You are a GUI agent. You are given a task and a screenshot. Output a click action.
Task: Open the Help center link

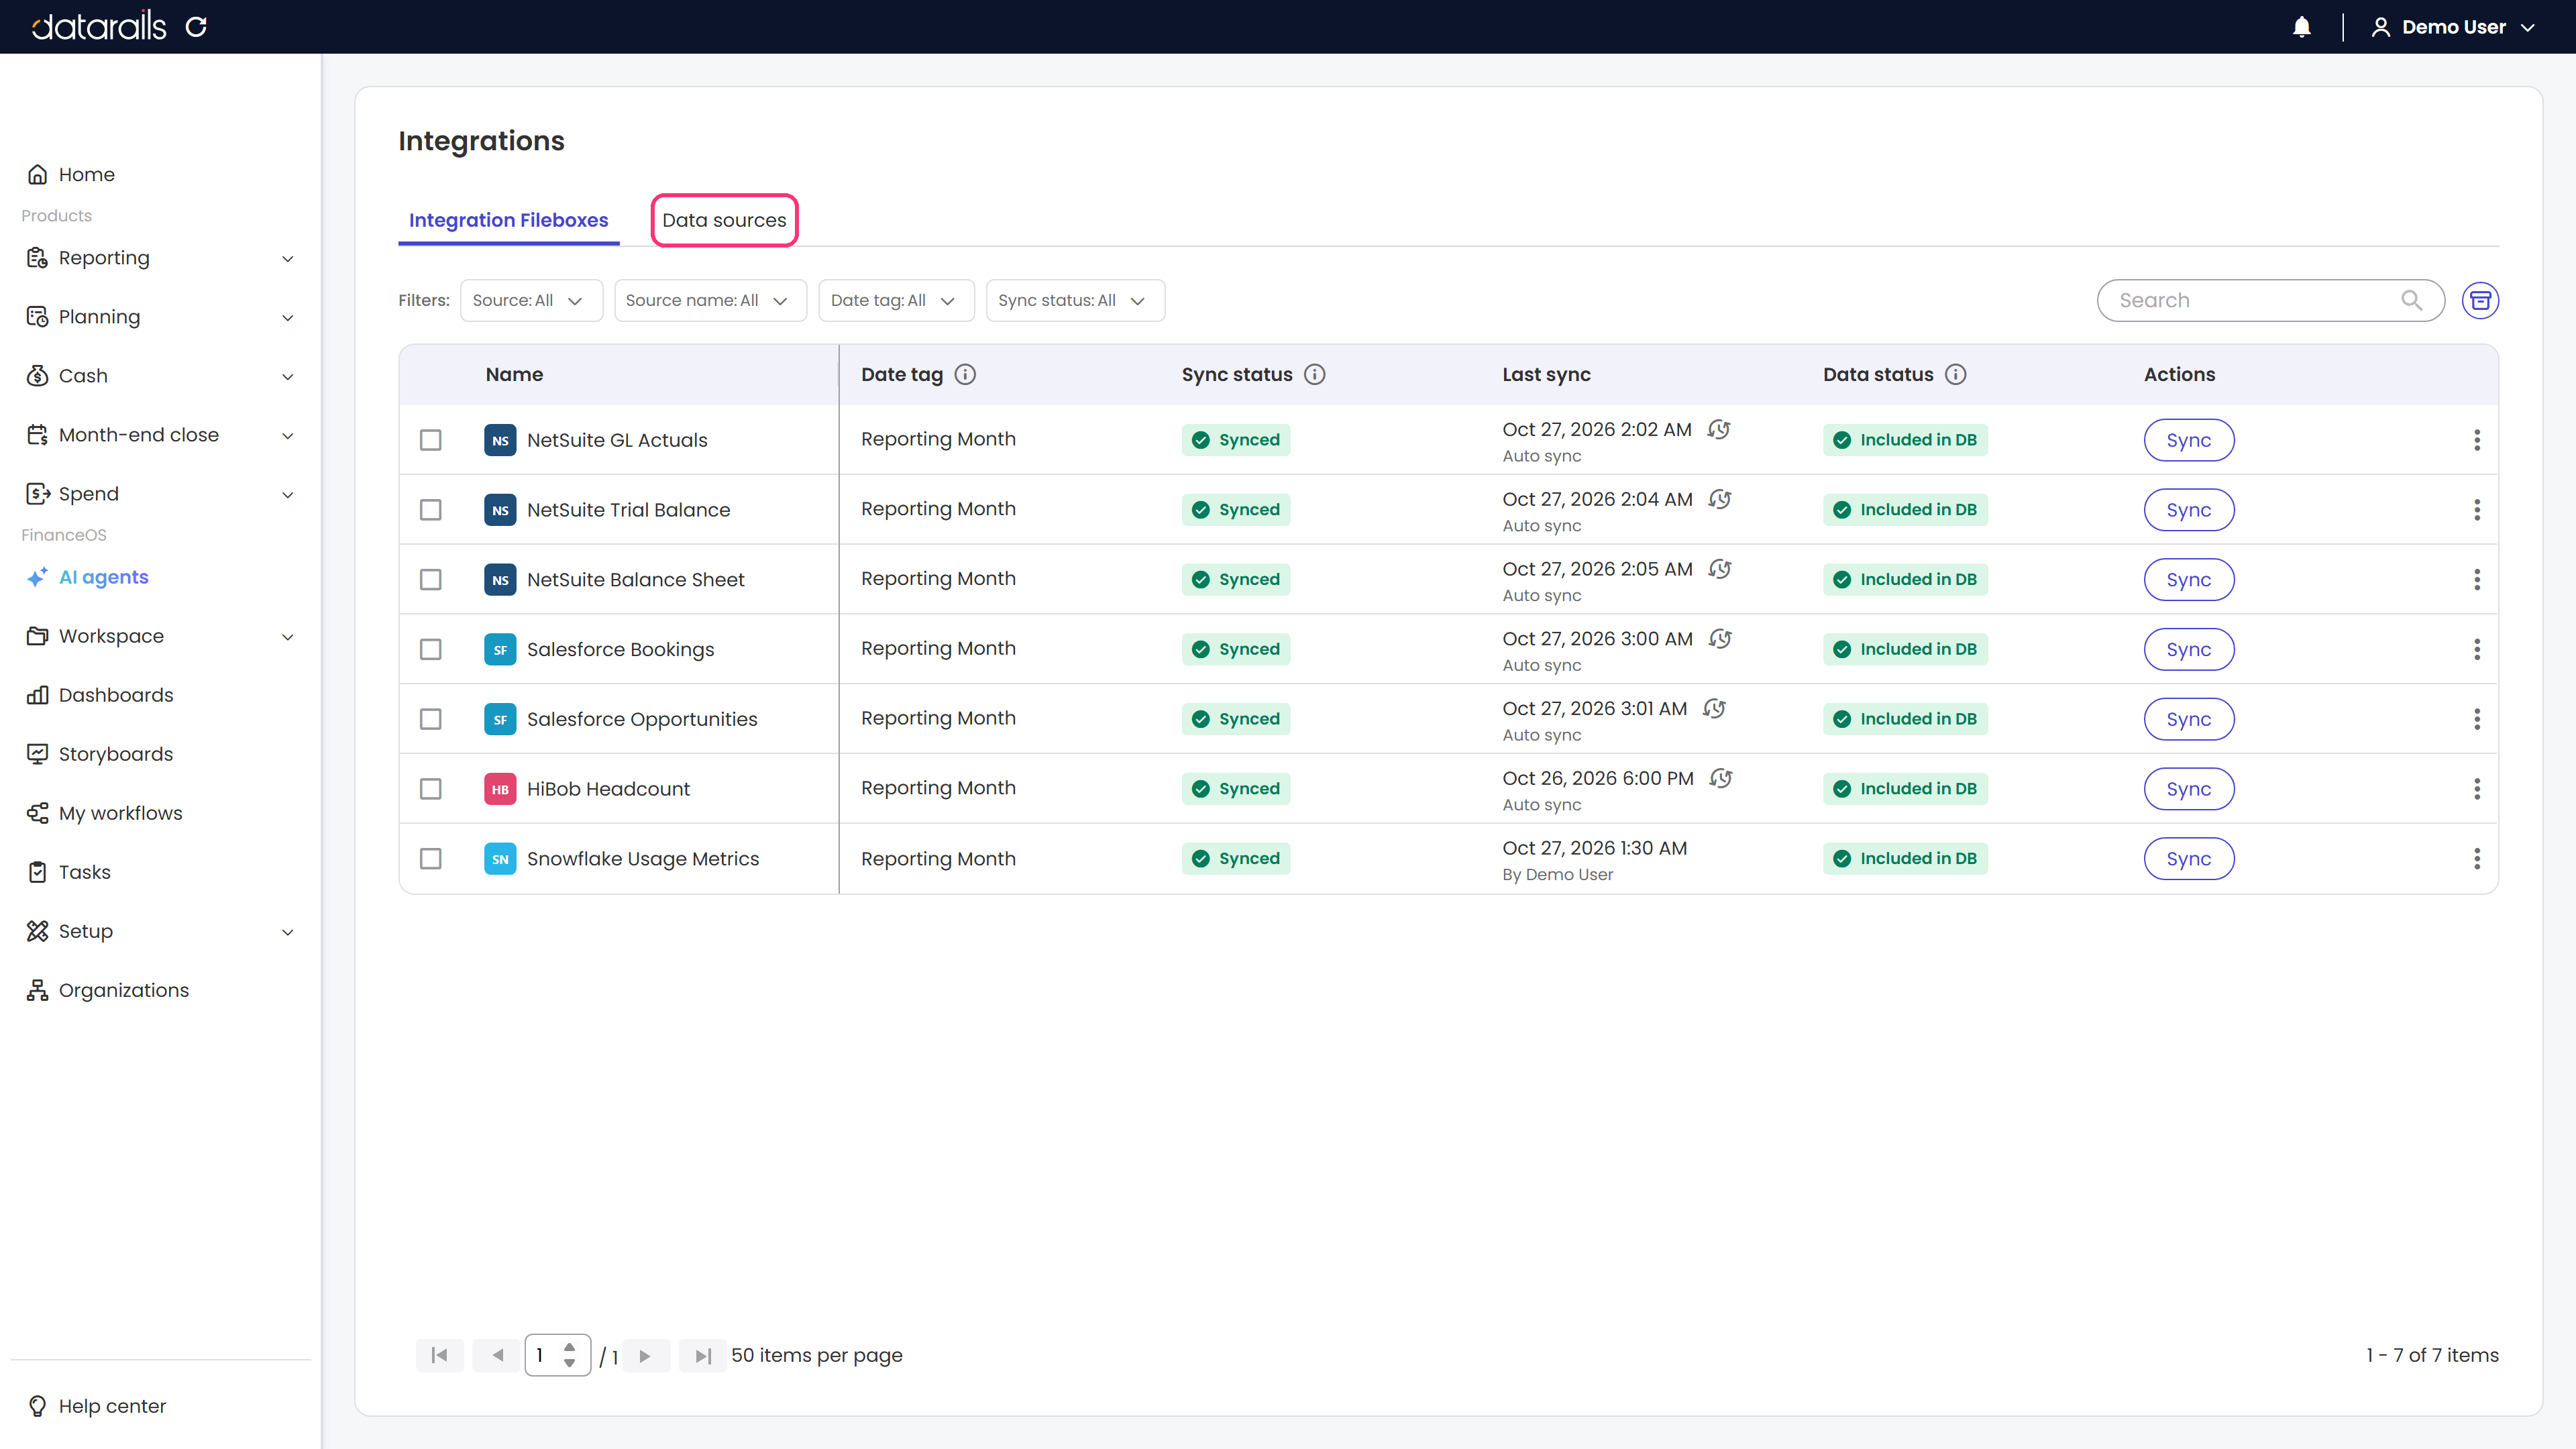(97, 1406)
